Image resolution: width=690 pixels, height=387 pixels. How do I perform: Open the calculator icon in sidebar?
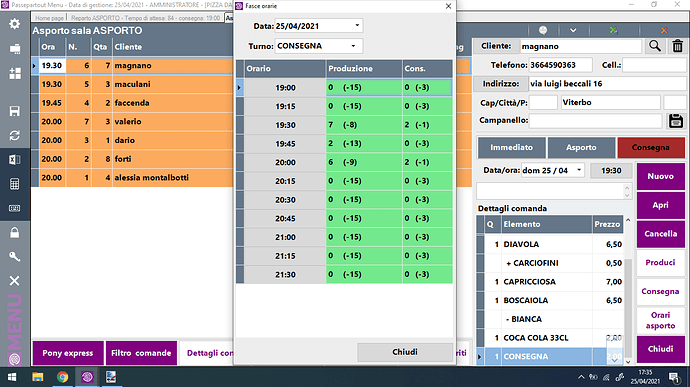tap(15, 184)
